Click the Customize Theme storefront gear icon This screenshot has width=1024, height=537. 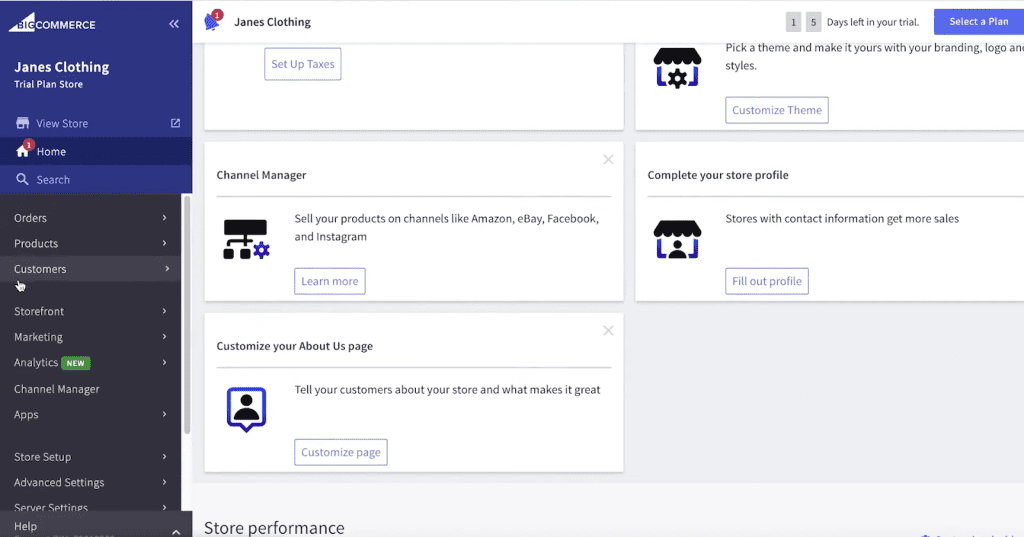(677, 68)
